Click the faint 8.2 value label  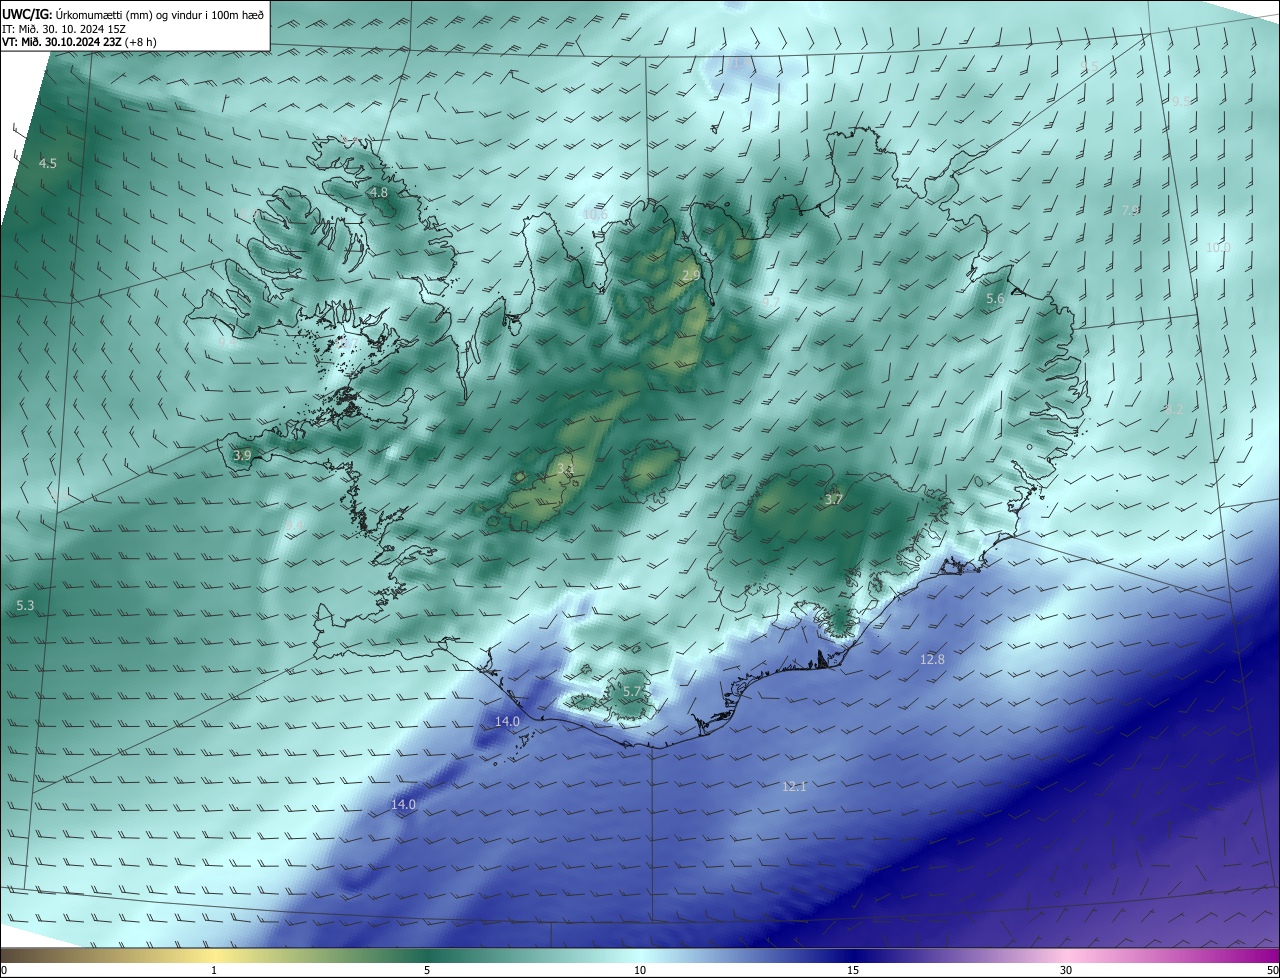click(1174, 409)
